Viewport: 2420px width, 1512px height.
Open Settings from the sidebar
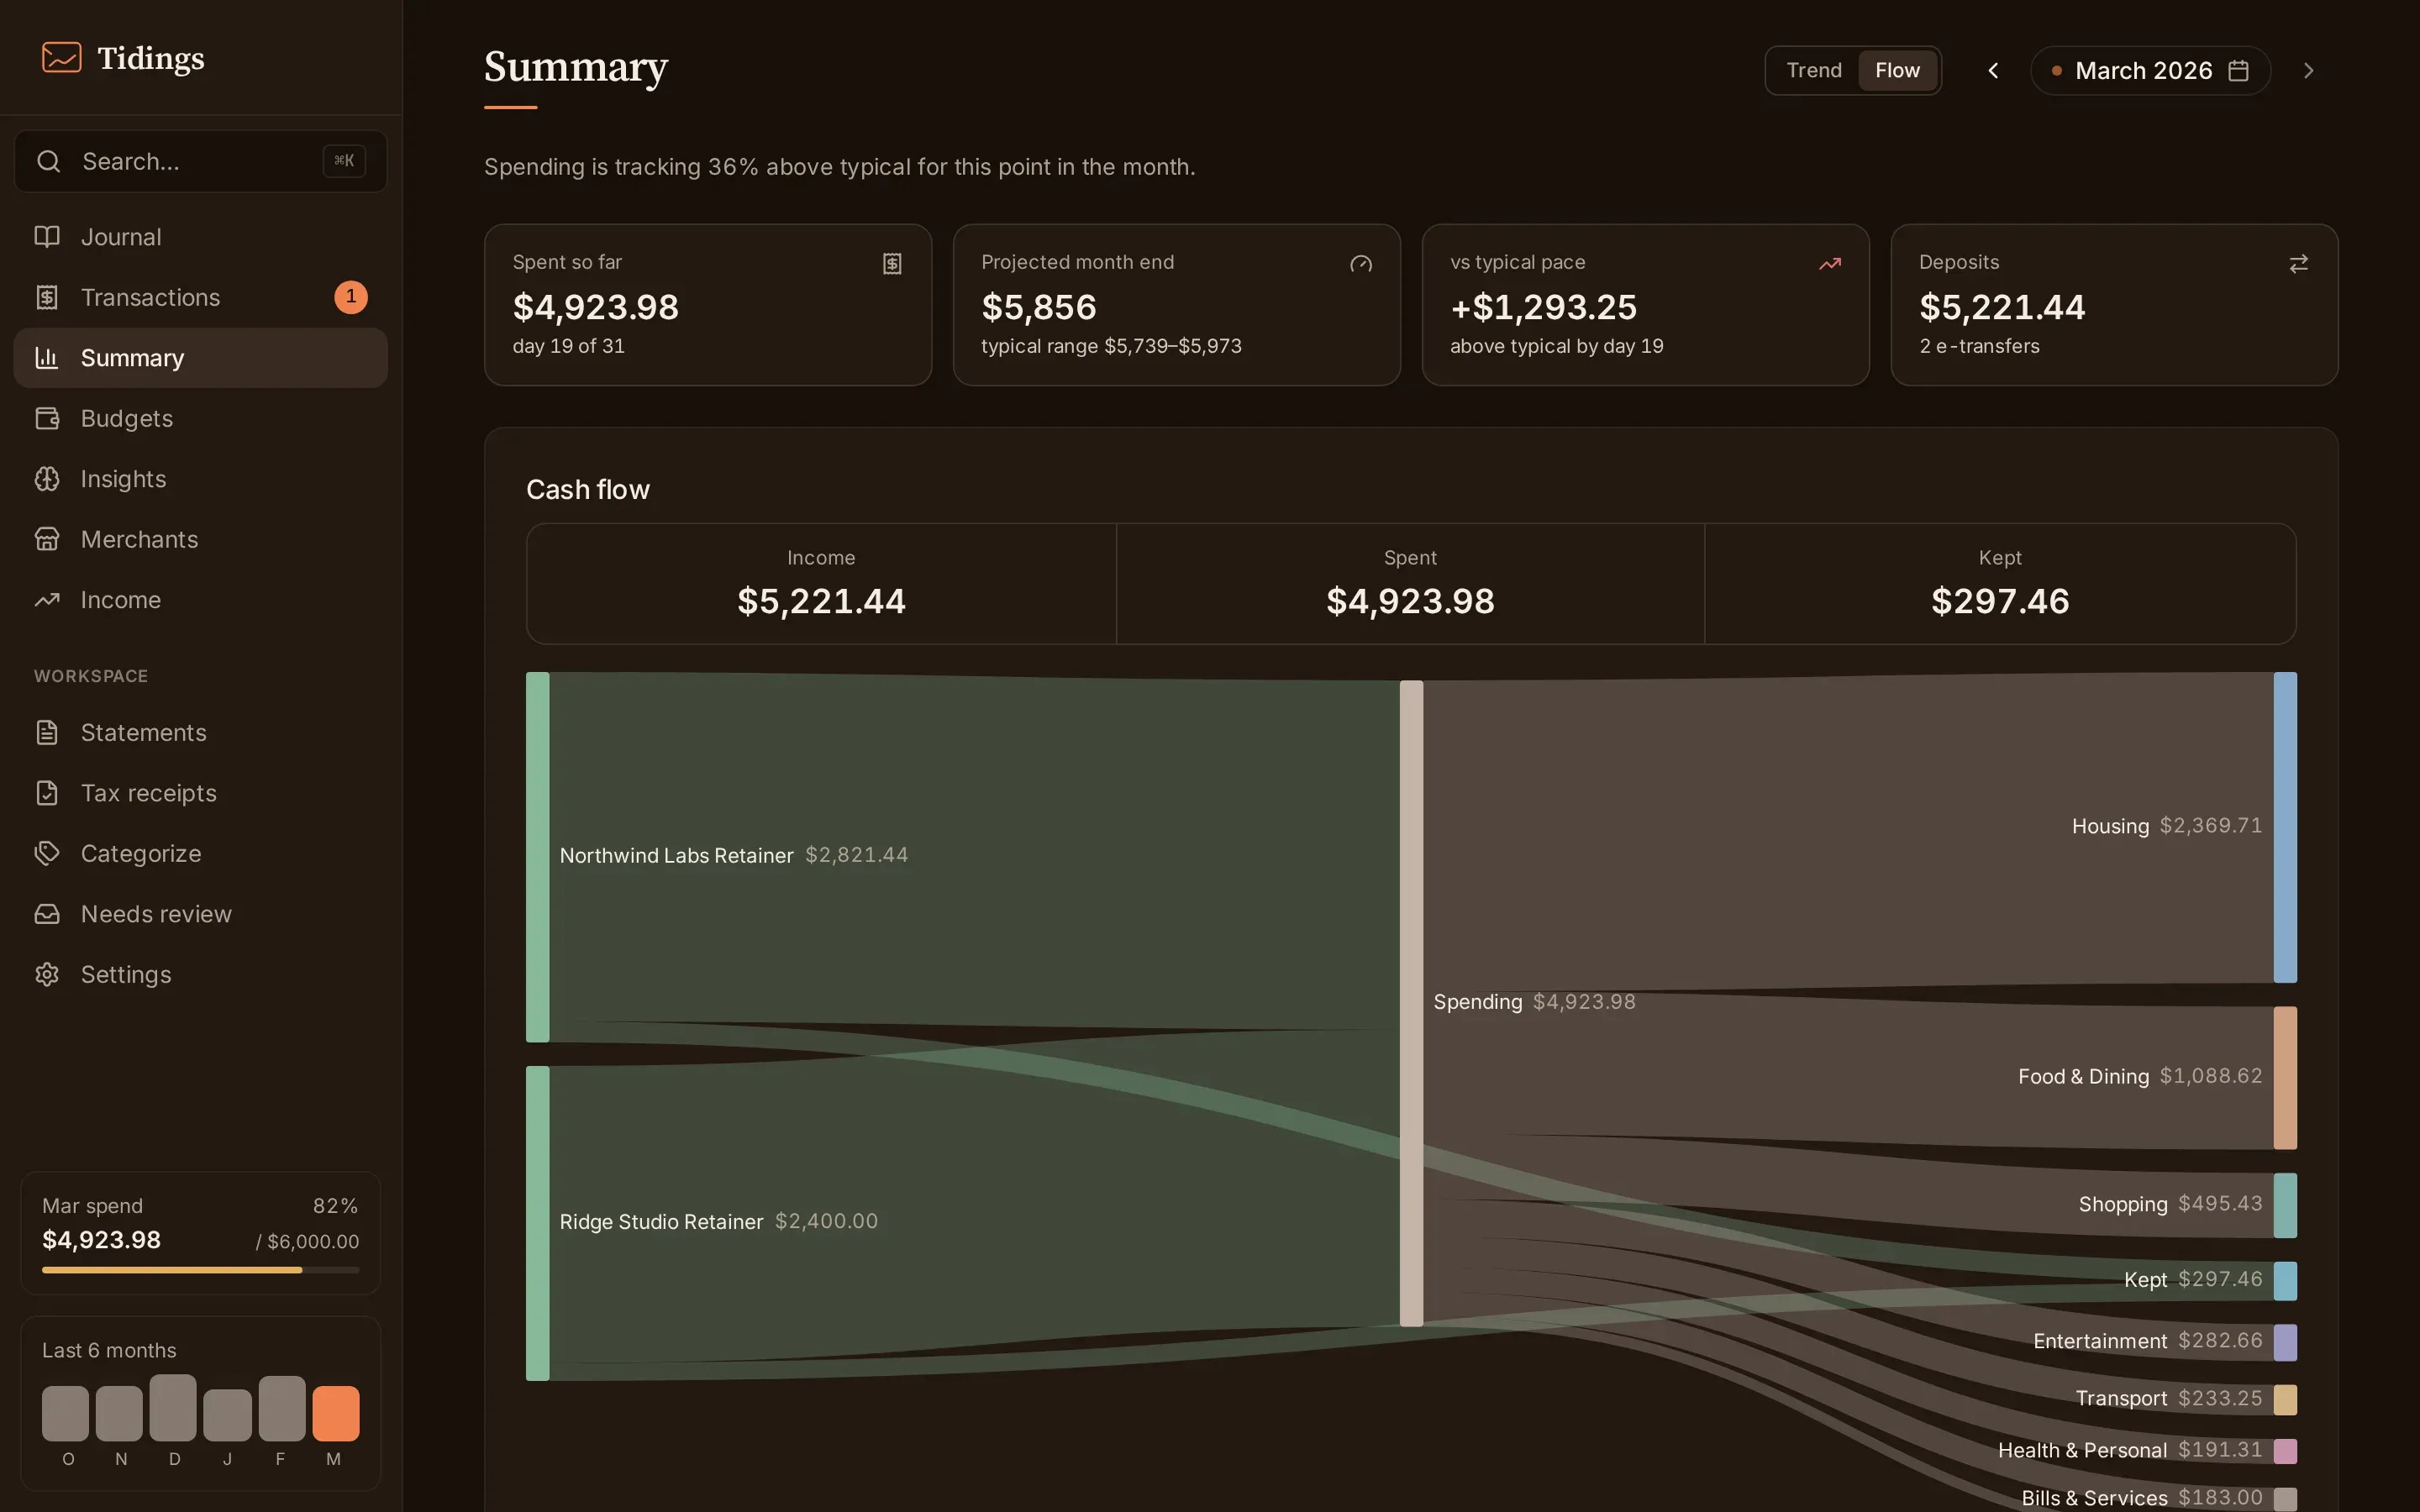point(201,974)
